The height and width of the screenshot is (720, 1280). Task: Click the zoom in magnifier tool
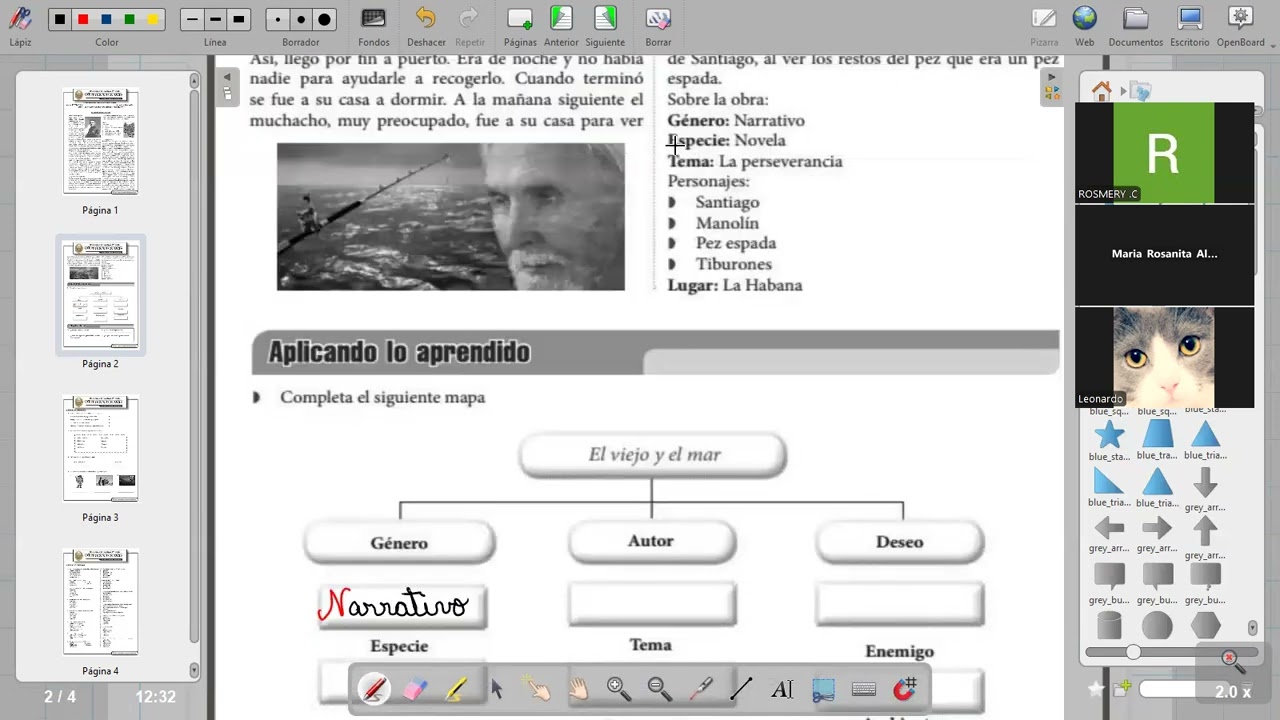point(619,689)
